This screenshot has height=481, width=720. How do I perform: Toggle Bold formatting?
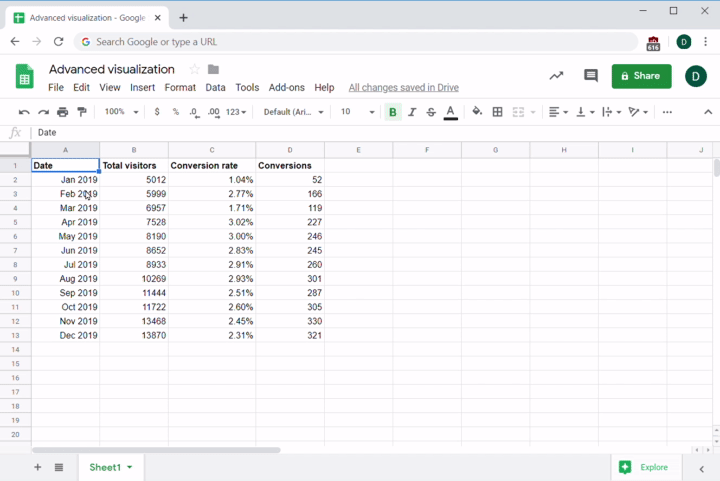(x=393, y=112)
